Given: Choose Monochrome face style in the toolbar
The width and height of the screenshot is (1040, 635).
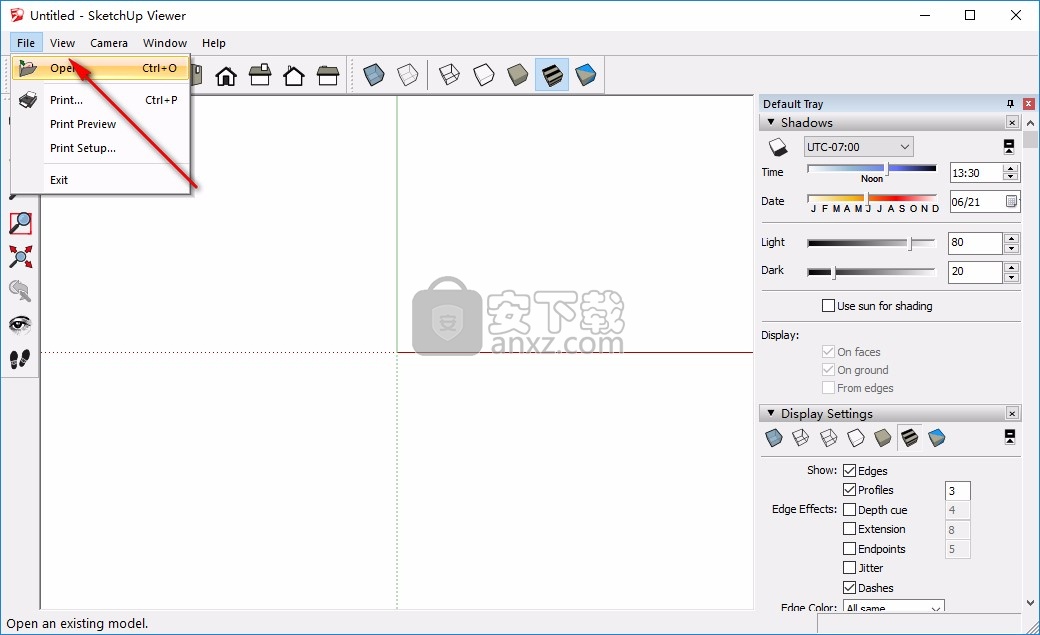Looking at the screenshot, I should [586, 74].
